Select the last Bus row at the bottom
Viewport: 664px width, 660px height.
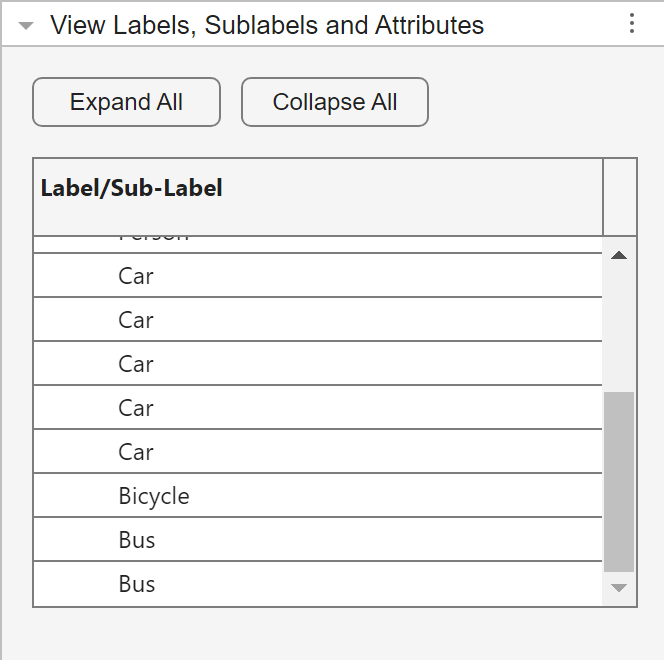(317, 584)
